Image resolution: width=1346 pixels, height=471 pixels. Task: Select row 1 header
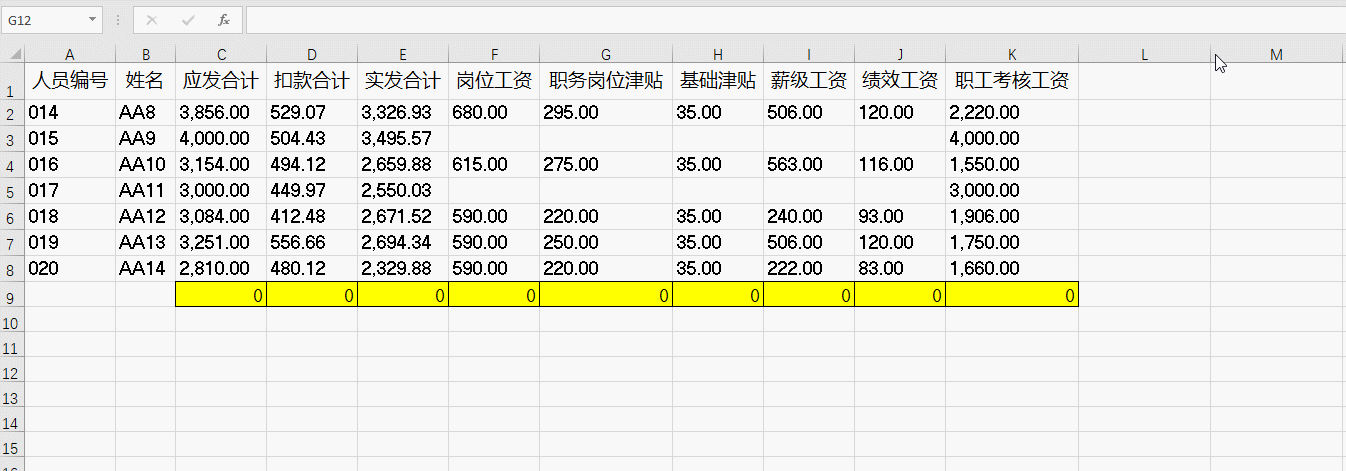point(12,82)
